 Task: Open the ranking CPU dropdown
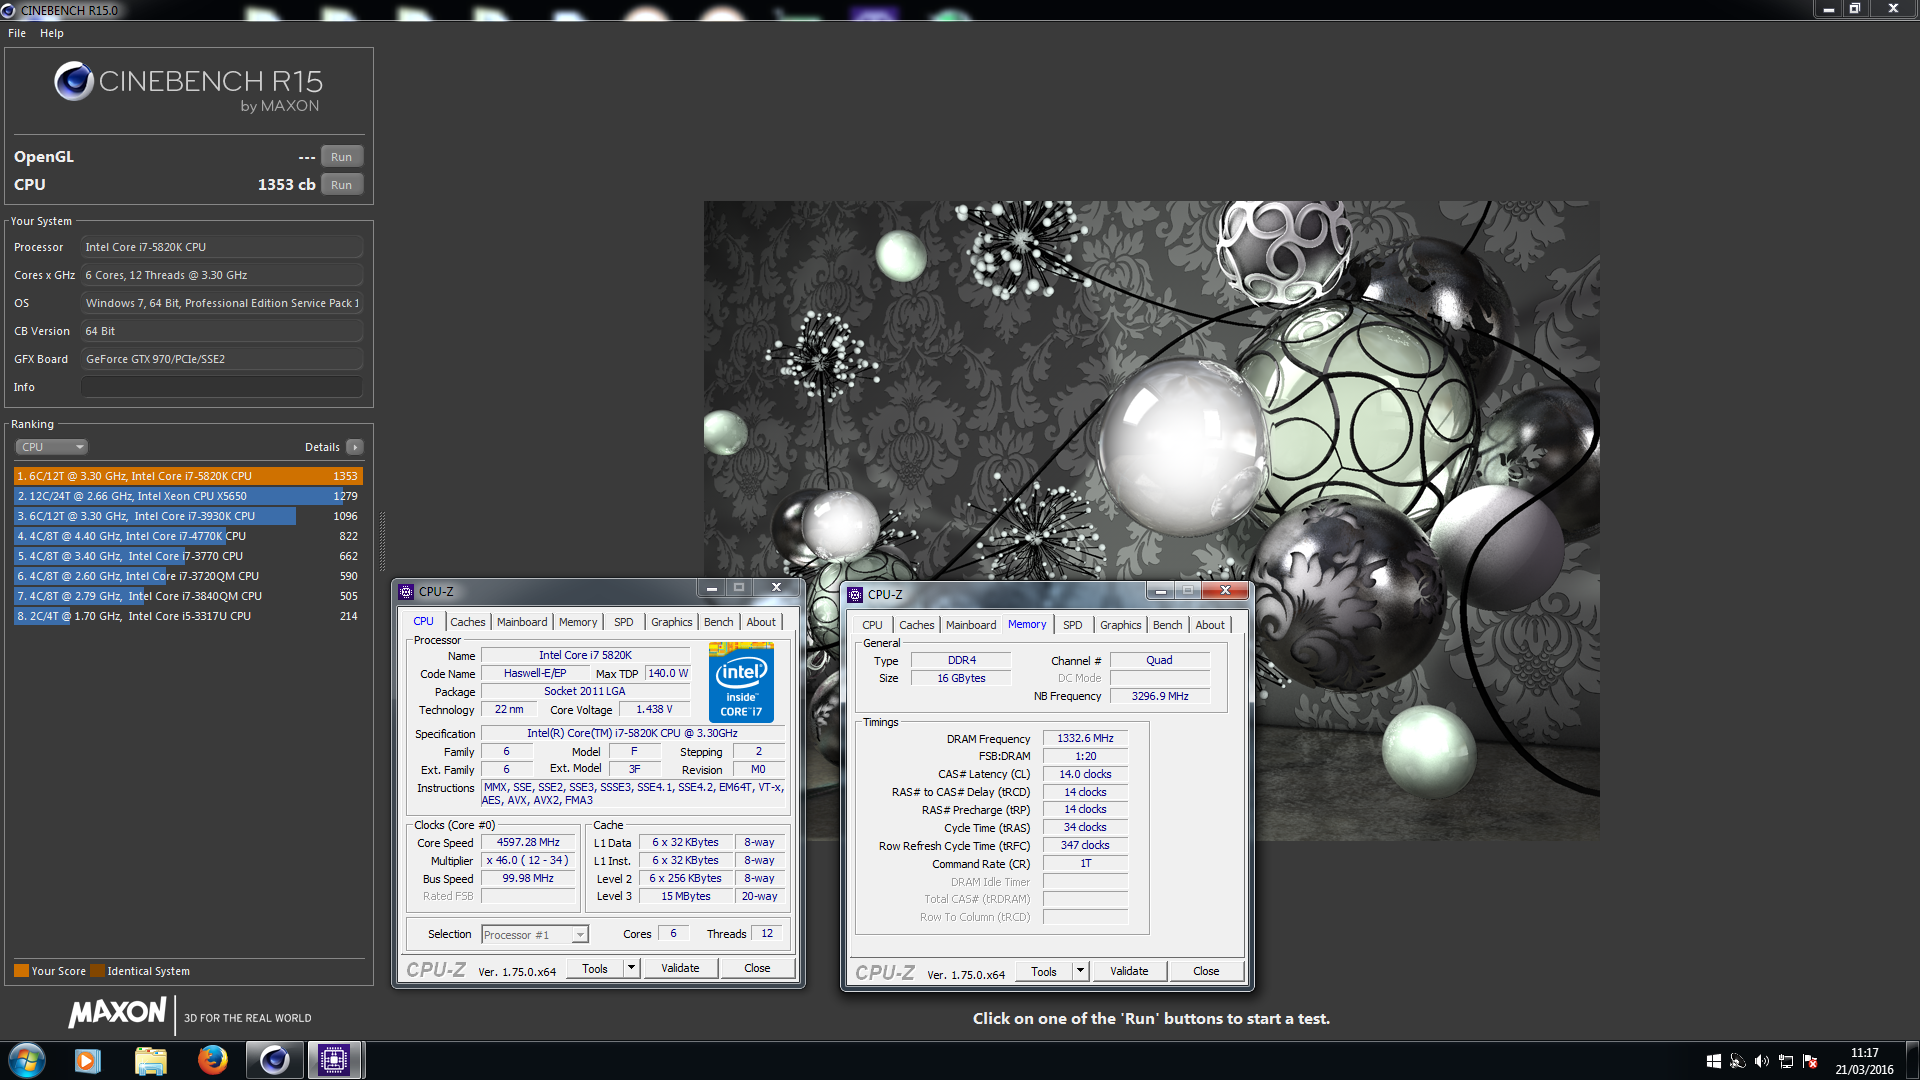[52, 447]
